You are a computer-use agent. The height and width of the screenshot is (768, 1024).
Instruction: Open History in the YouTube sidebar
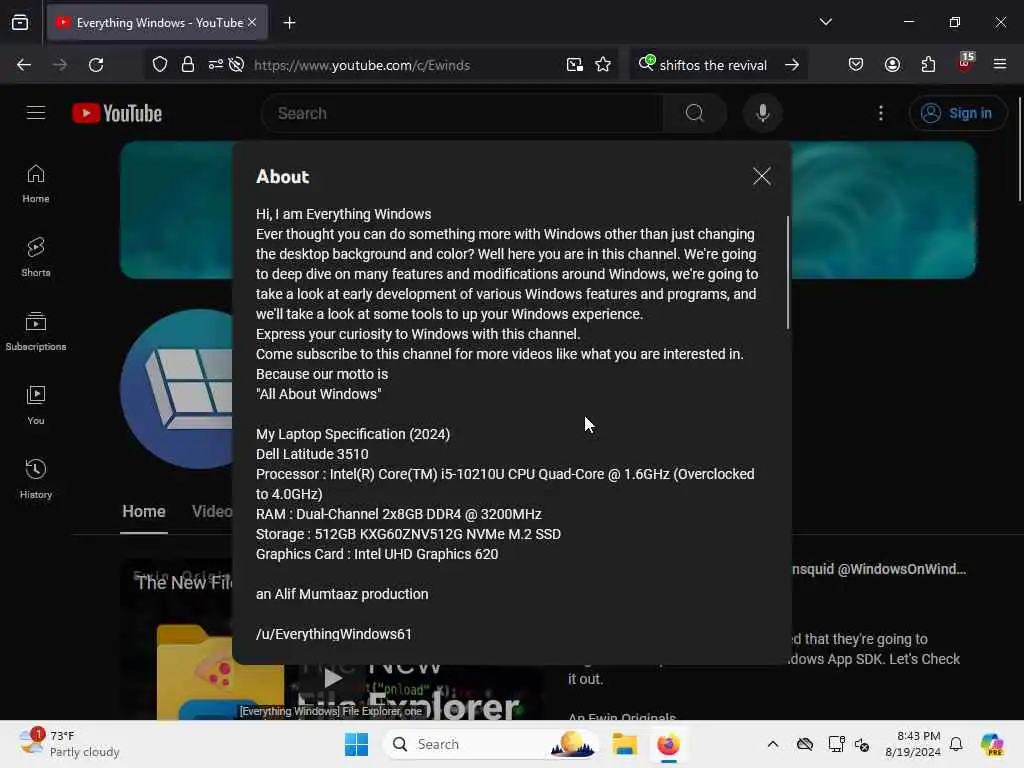pyautogui.click(x=36, y=479)
